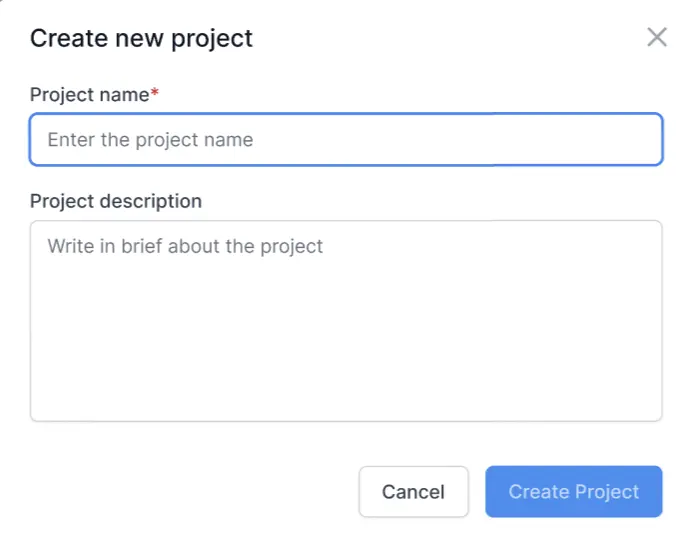The height and width of the screenshot is (534, 688).
Task: Submit the form with Create Project
Action: (x=573, y=491)
